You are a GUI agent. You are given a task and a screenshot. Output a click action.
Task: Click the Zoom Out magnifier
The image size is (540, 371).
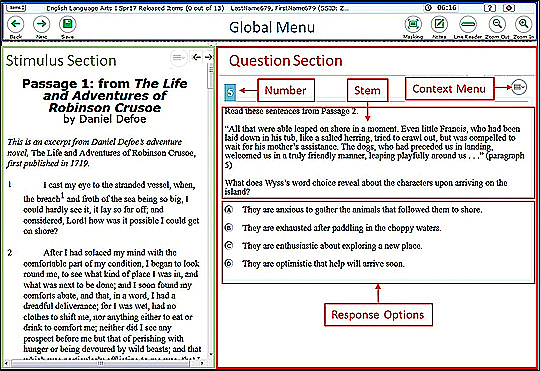click(497, 24)
